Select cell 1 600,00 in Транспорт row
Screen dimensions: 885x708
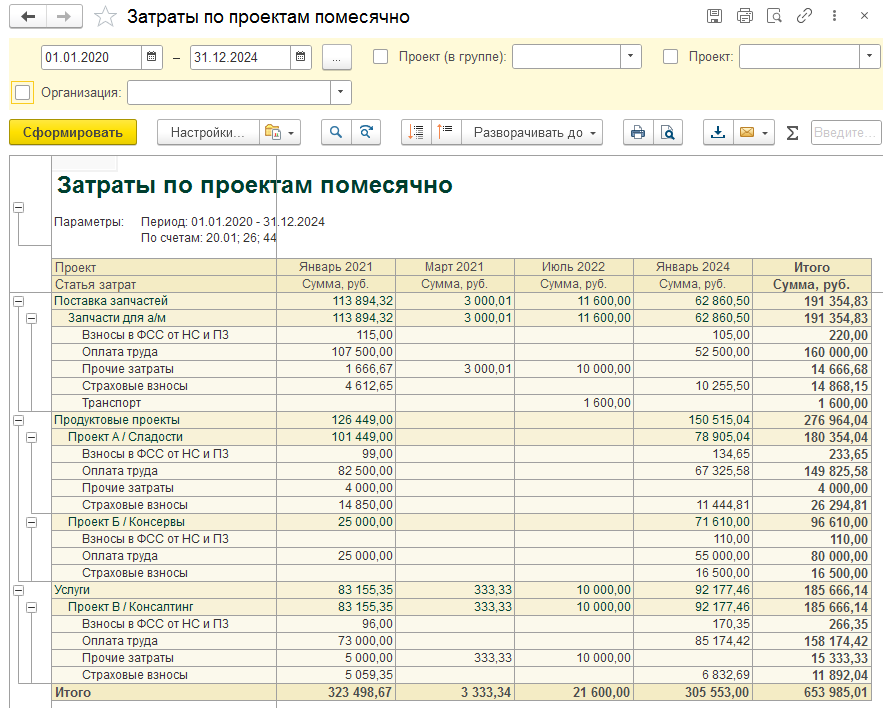(x=574, y=403)
